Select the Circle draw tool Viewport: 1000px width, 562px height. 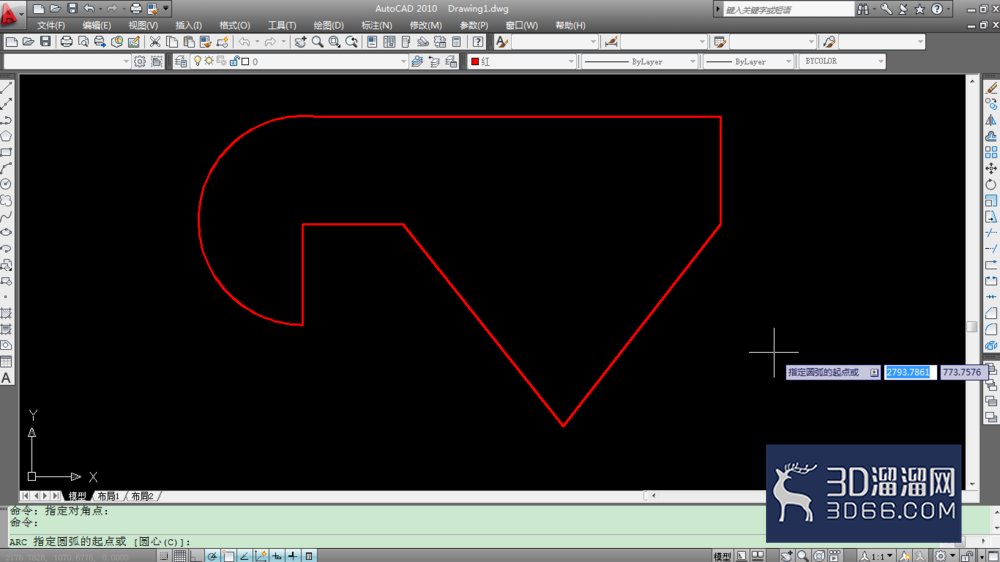6,184
